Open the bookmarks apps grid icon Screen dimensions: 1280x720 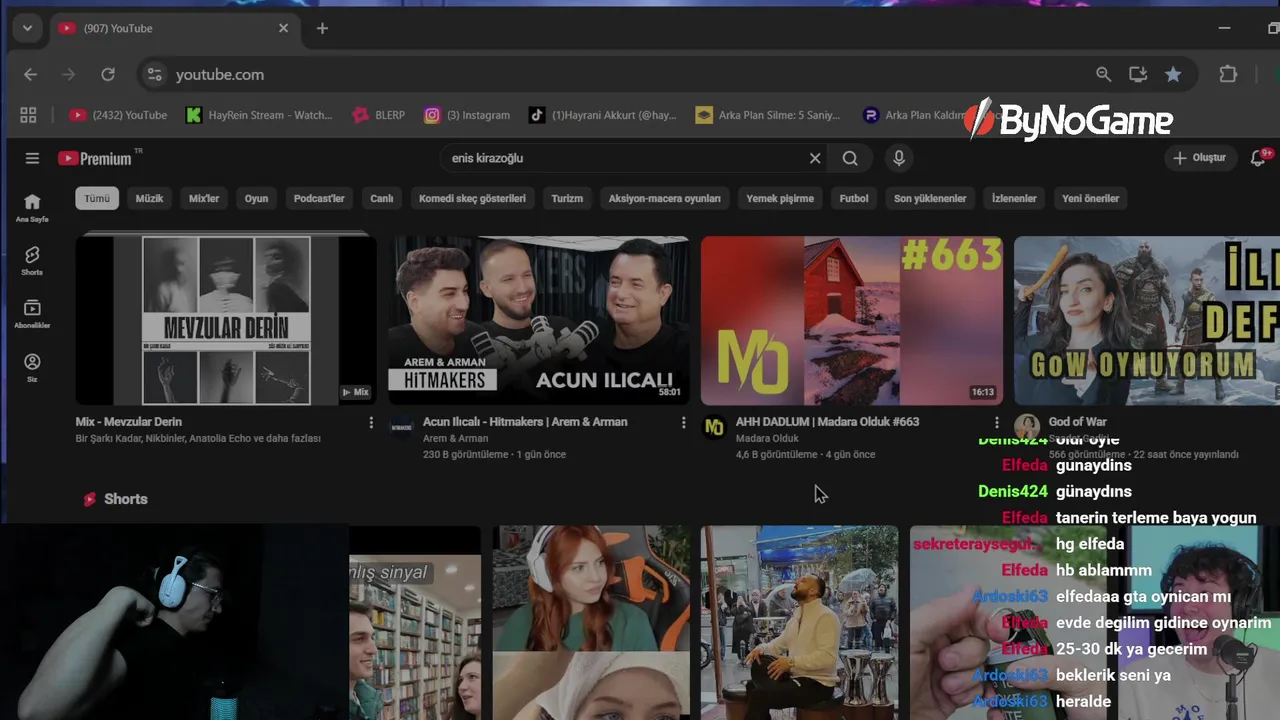coord(28,115)
